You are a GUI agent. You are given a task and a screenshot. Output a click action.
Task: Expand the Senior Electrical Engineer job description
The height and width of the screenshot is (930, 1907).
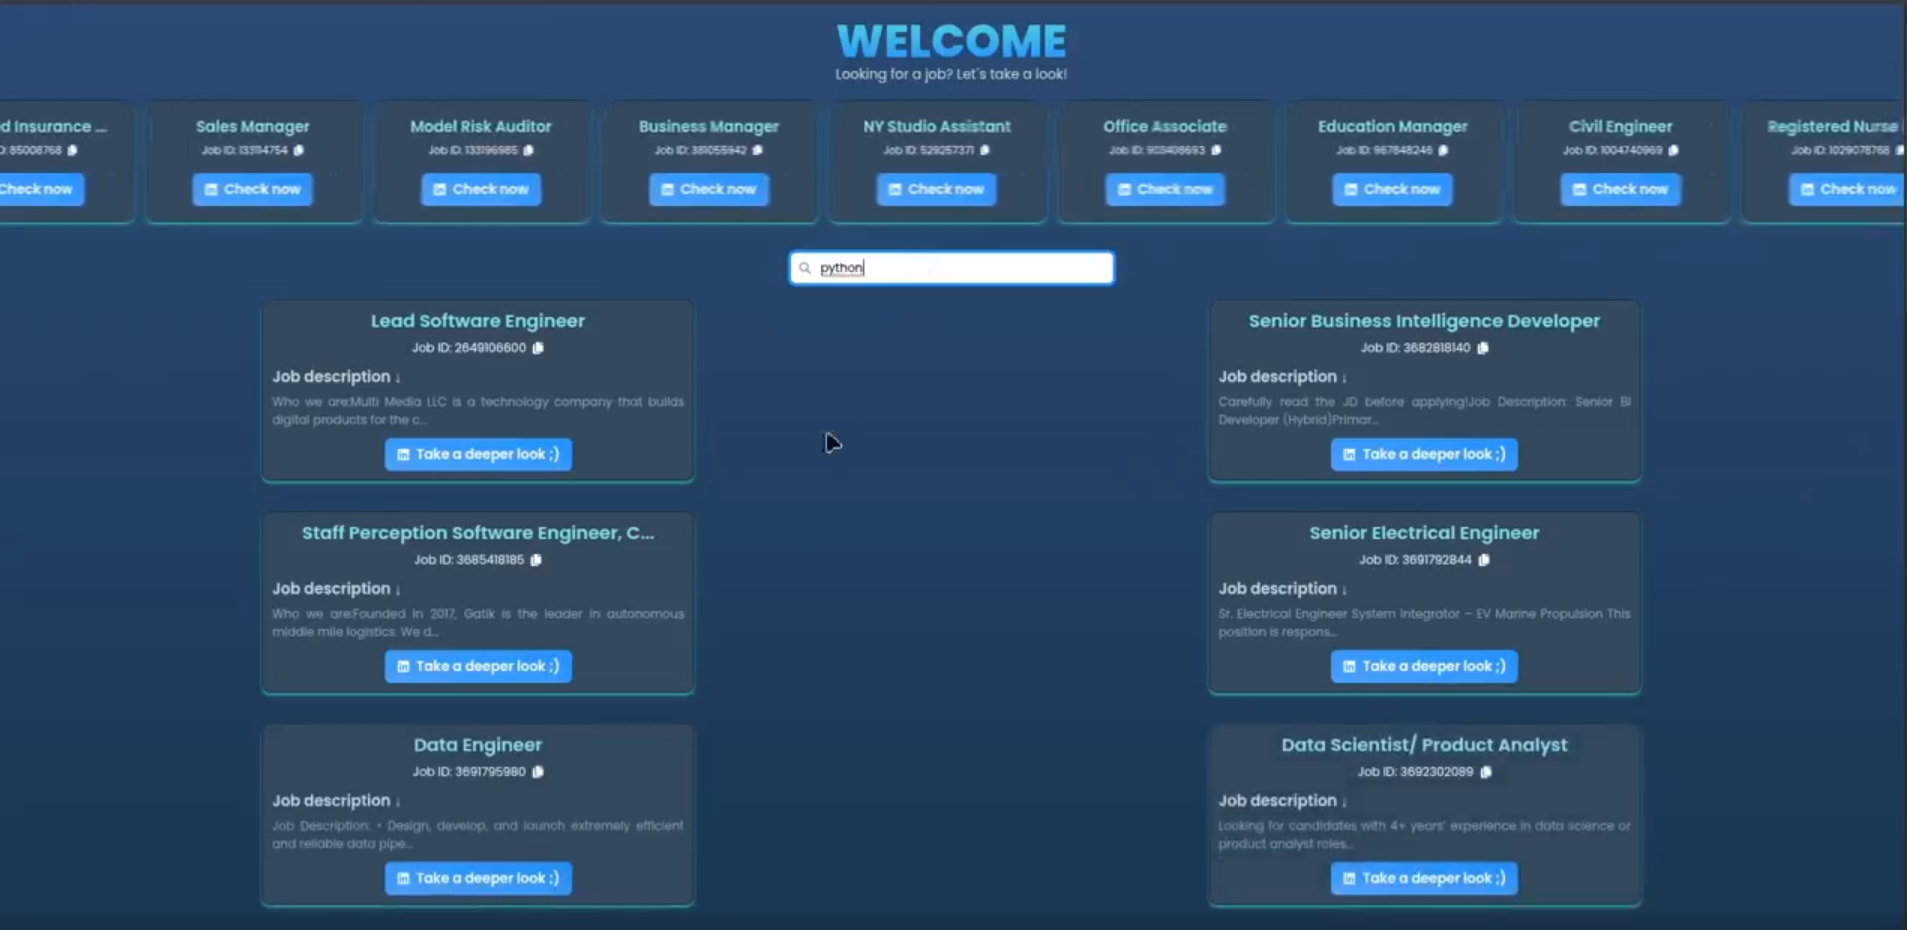point(1344,589)
